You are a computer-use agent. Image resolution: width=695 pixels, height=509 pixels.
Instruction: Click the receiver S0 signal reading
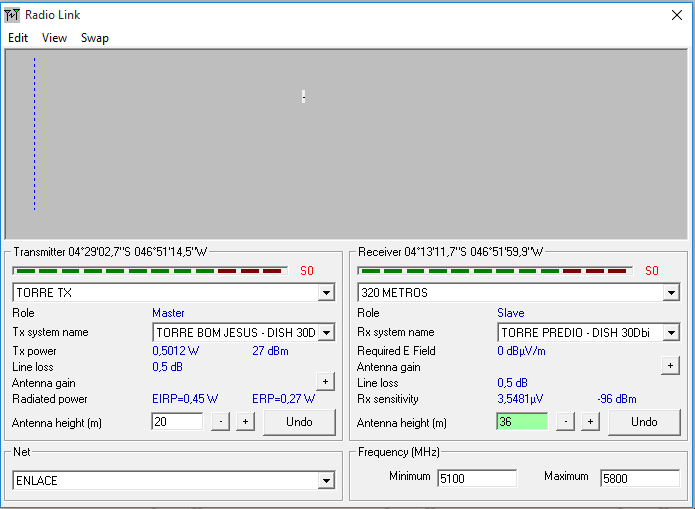tap(652, 271)
